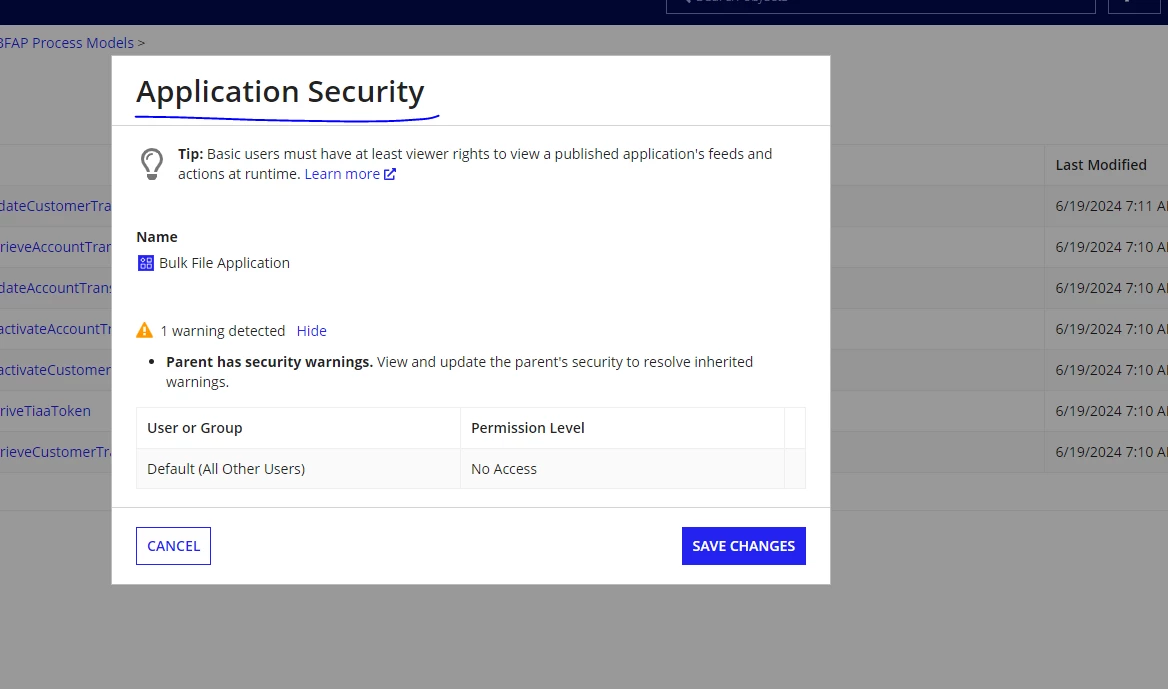This screenshot has width=1168, height=689.
Task: Click the 'Bulk File Application' name text
Action: click(x=224, y=263)
